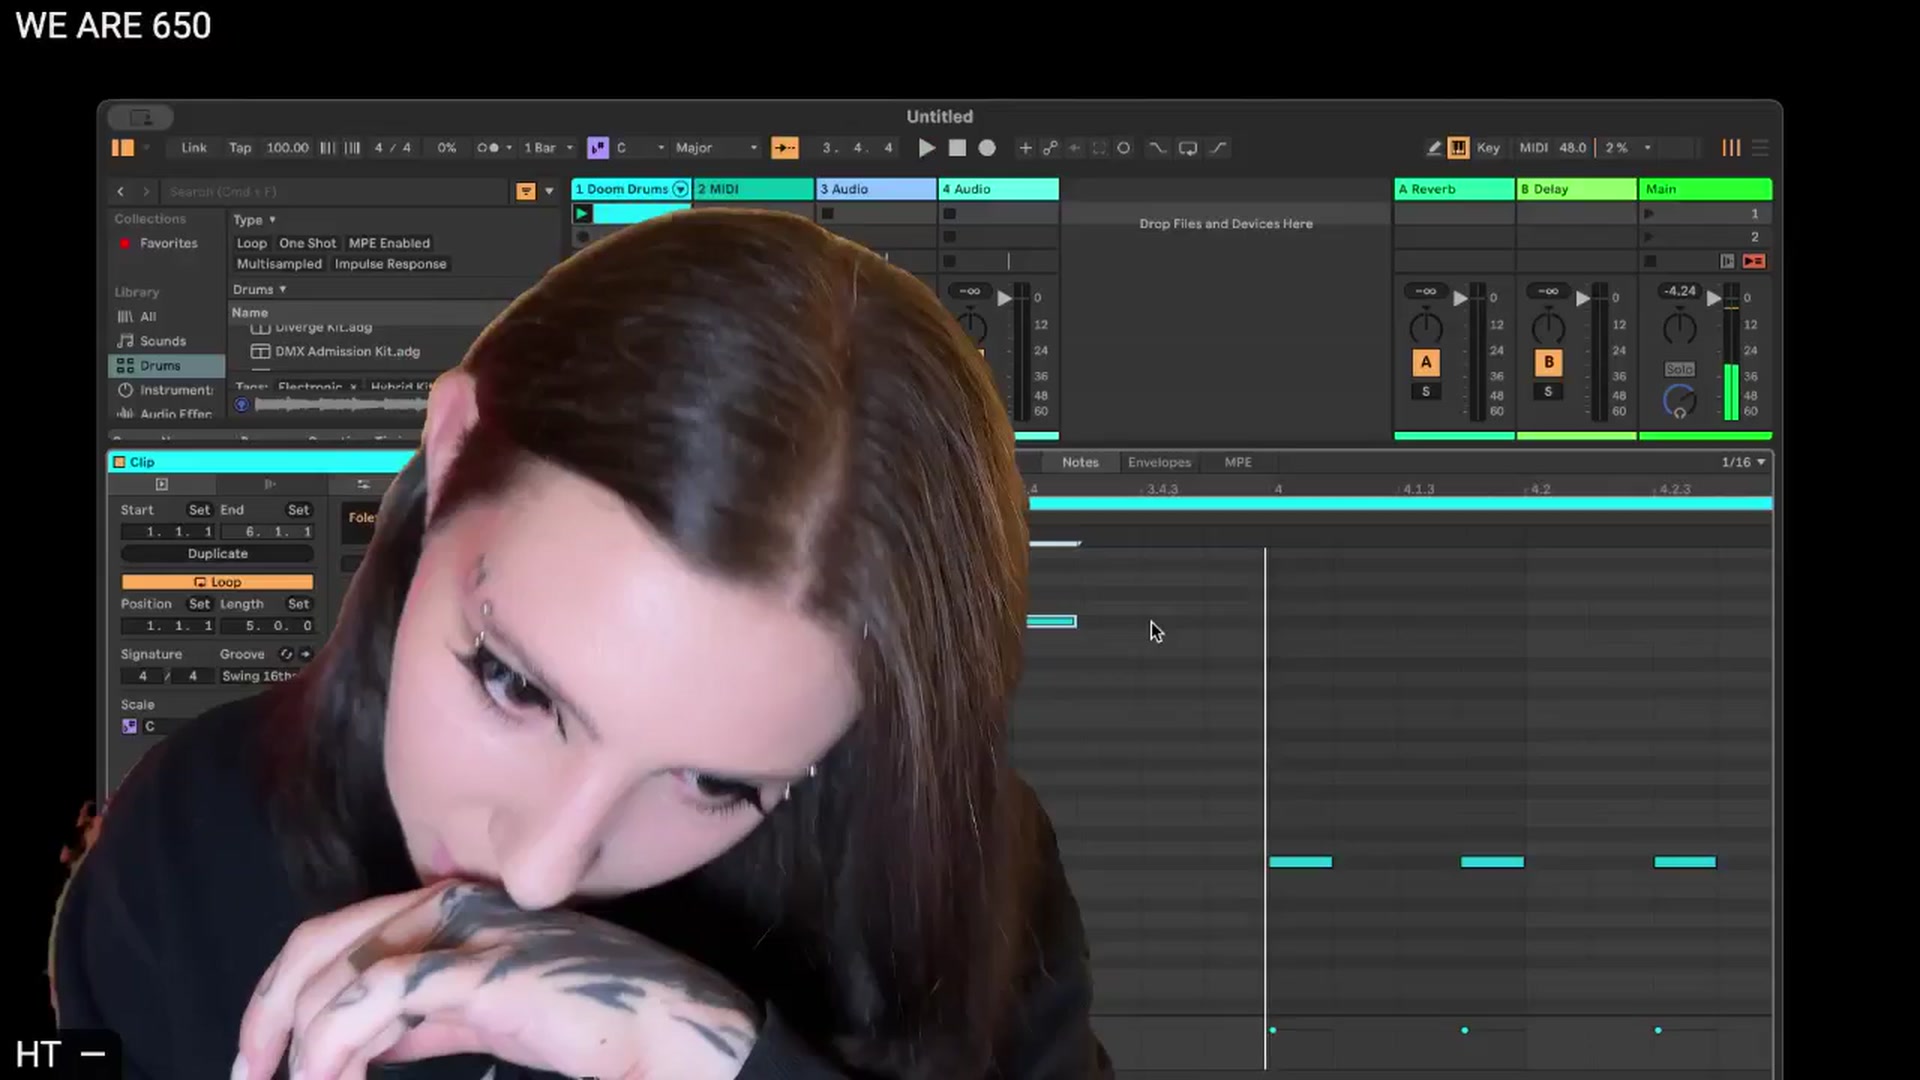Toggle the One Shot filter tag
Viewport: 1920px width, 1080px height.
[308, 243]
